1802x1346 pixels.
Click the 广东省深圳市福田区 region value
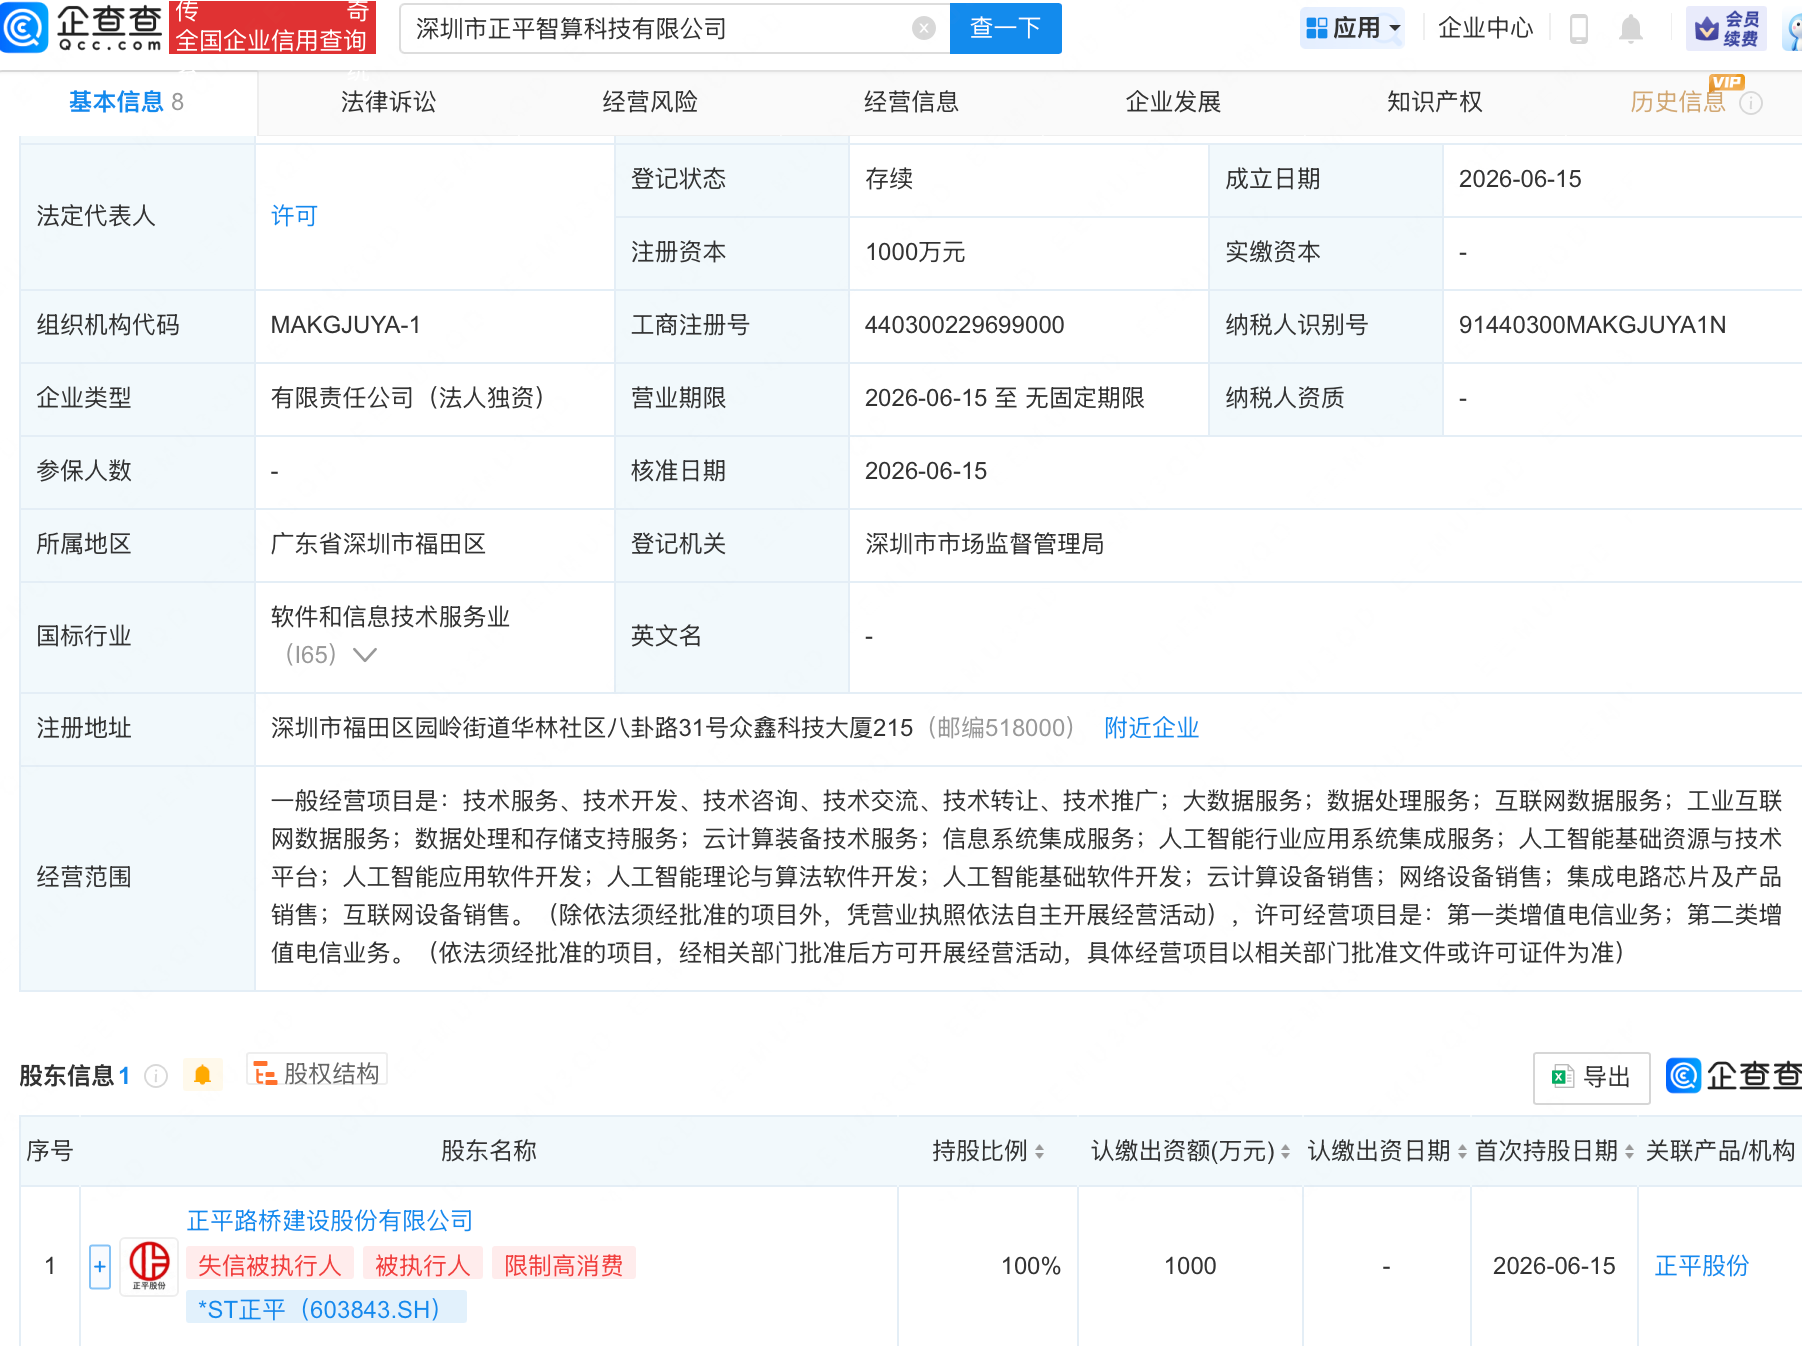(378, 544)
